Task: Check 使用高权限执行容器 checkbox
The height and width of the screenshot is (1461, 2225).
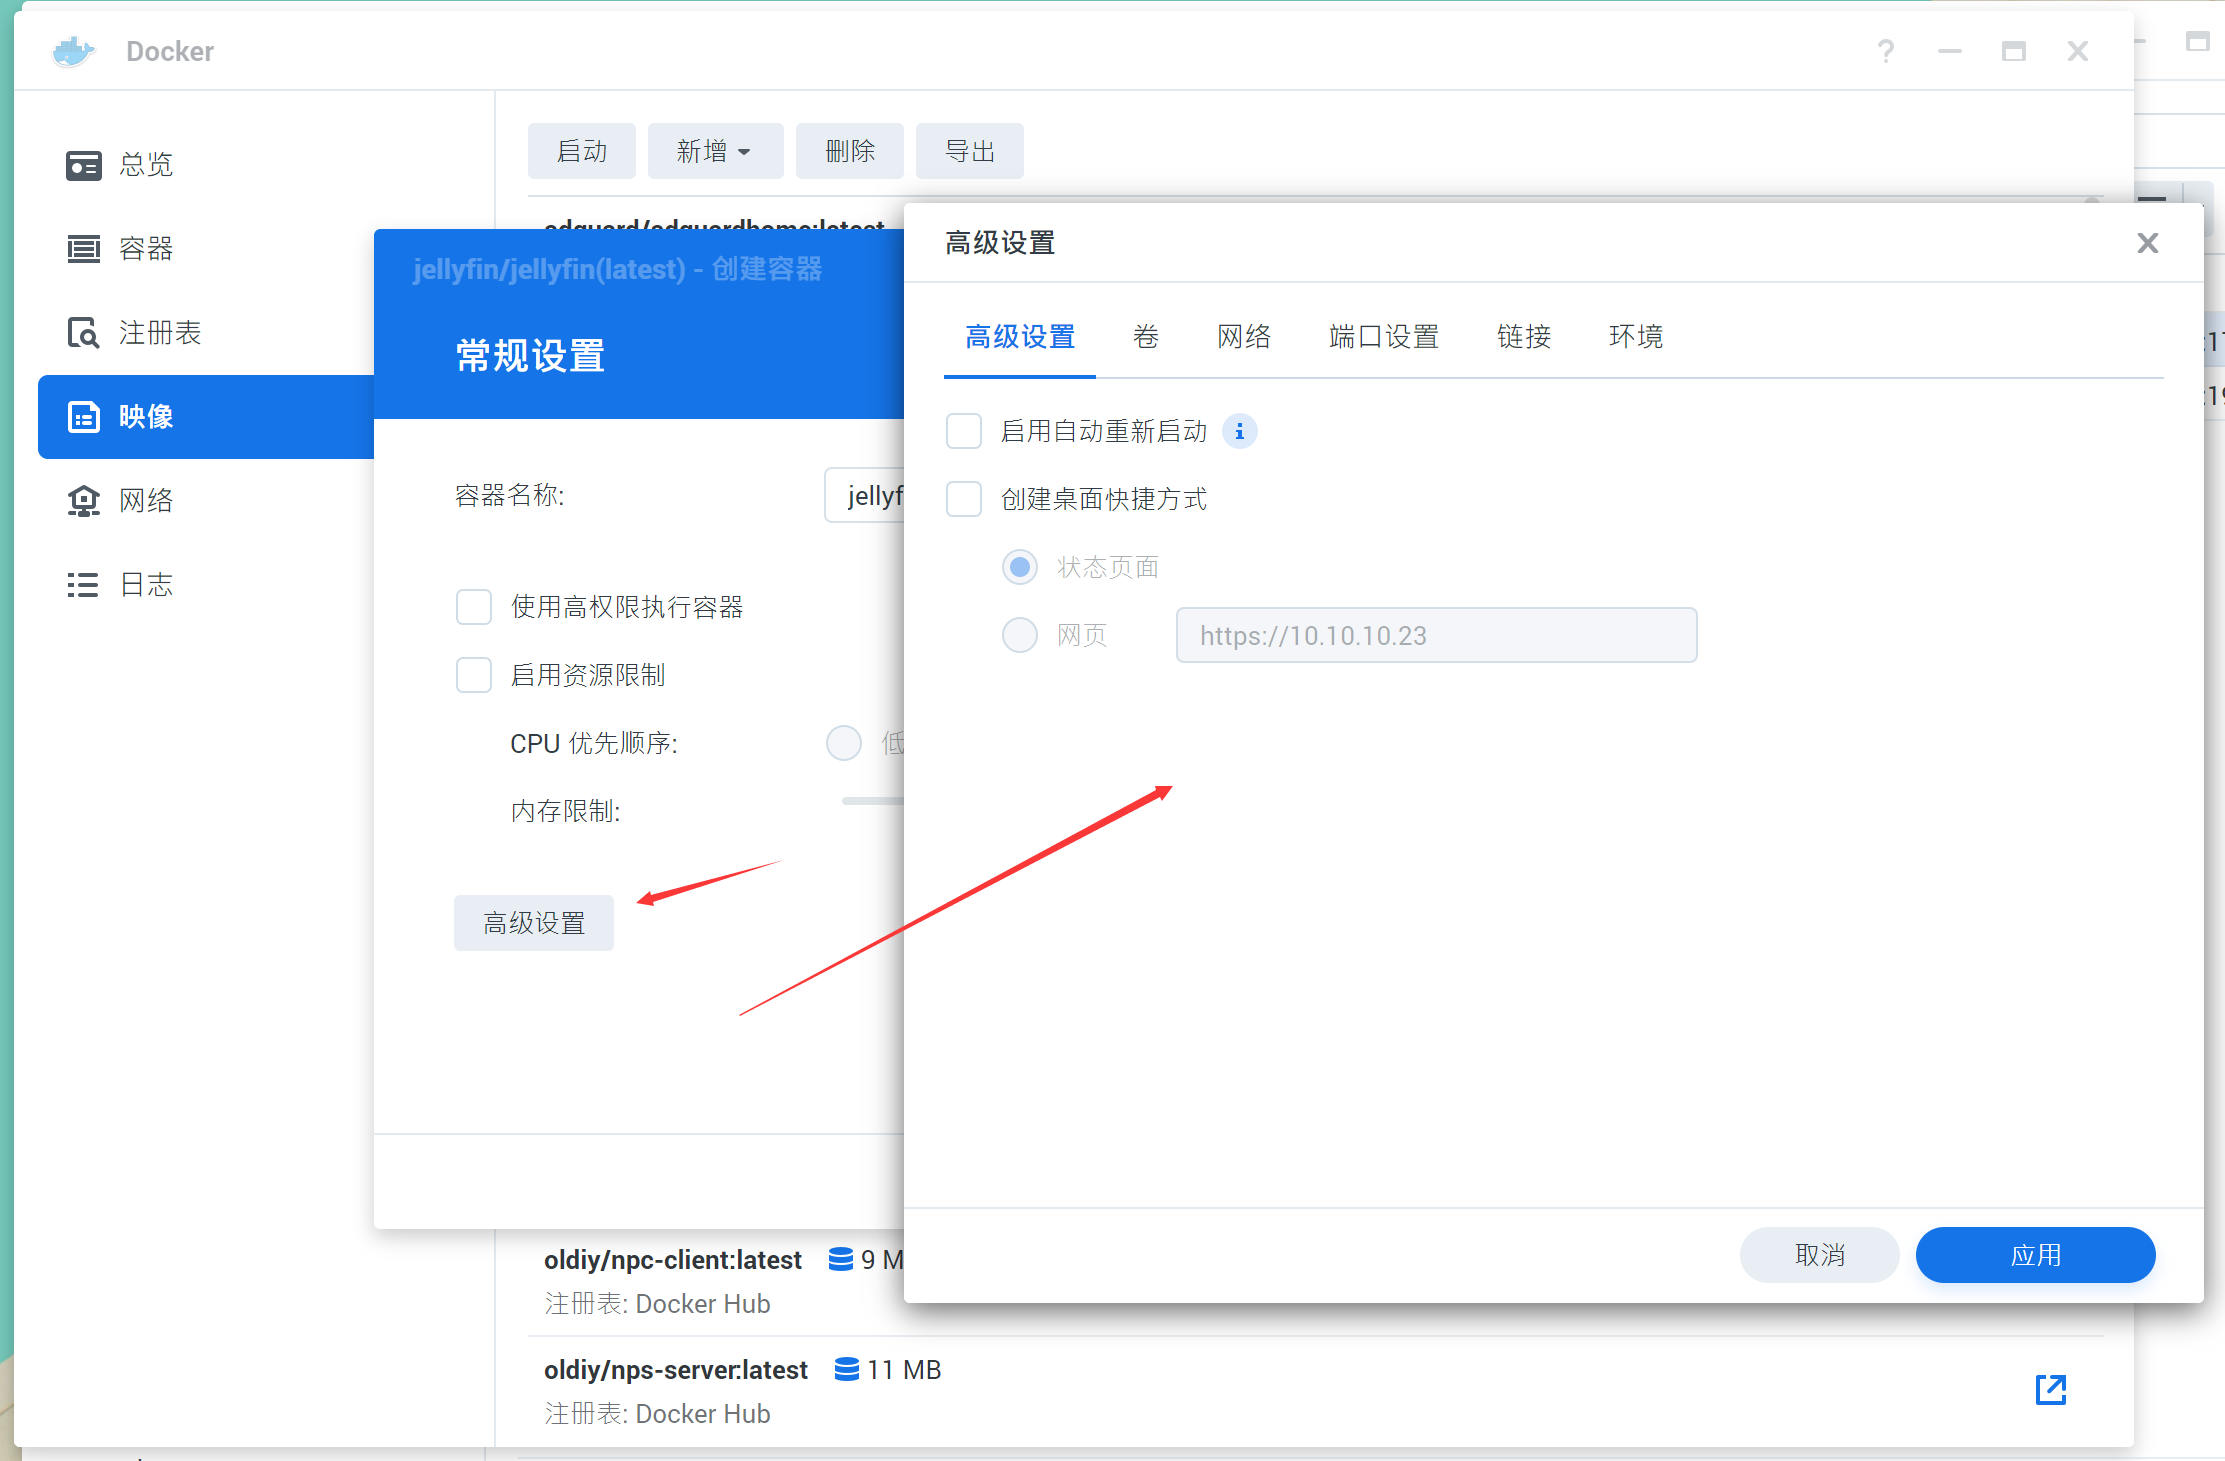Action: [474, 607]
